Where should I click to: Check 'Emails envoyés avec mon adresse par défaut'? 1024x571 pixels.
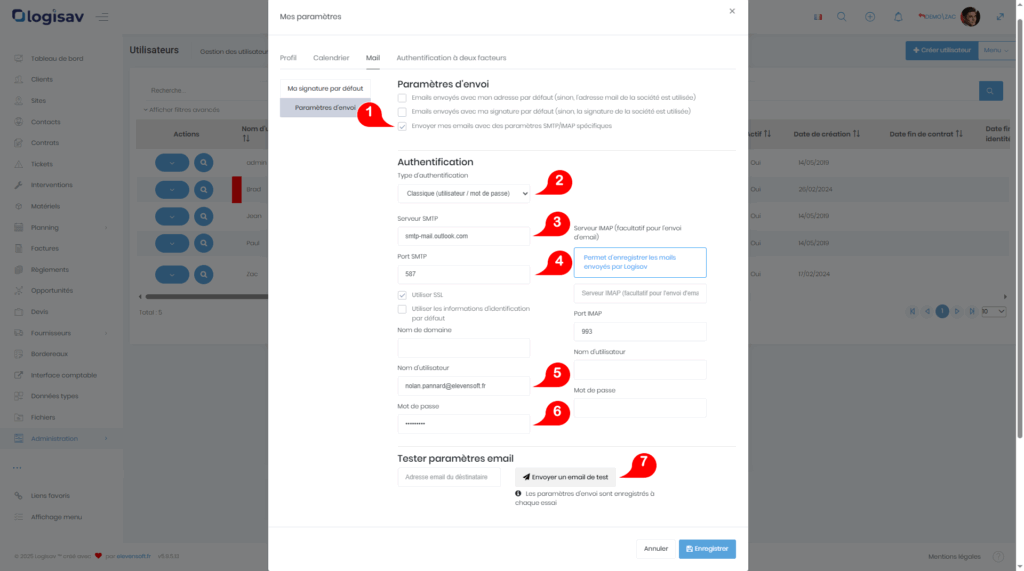[x=402, y=98]
